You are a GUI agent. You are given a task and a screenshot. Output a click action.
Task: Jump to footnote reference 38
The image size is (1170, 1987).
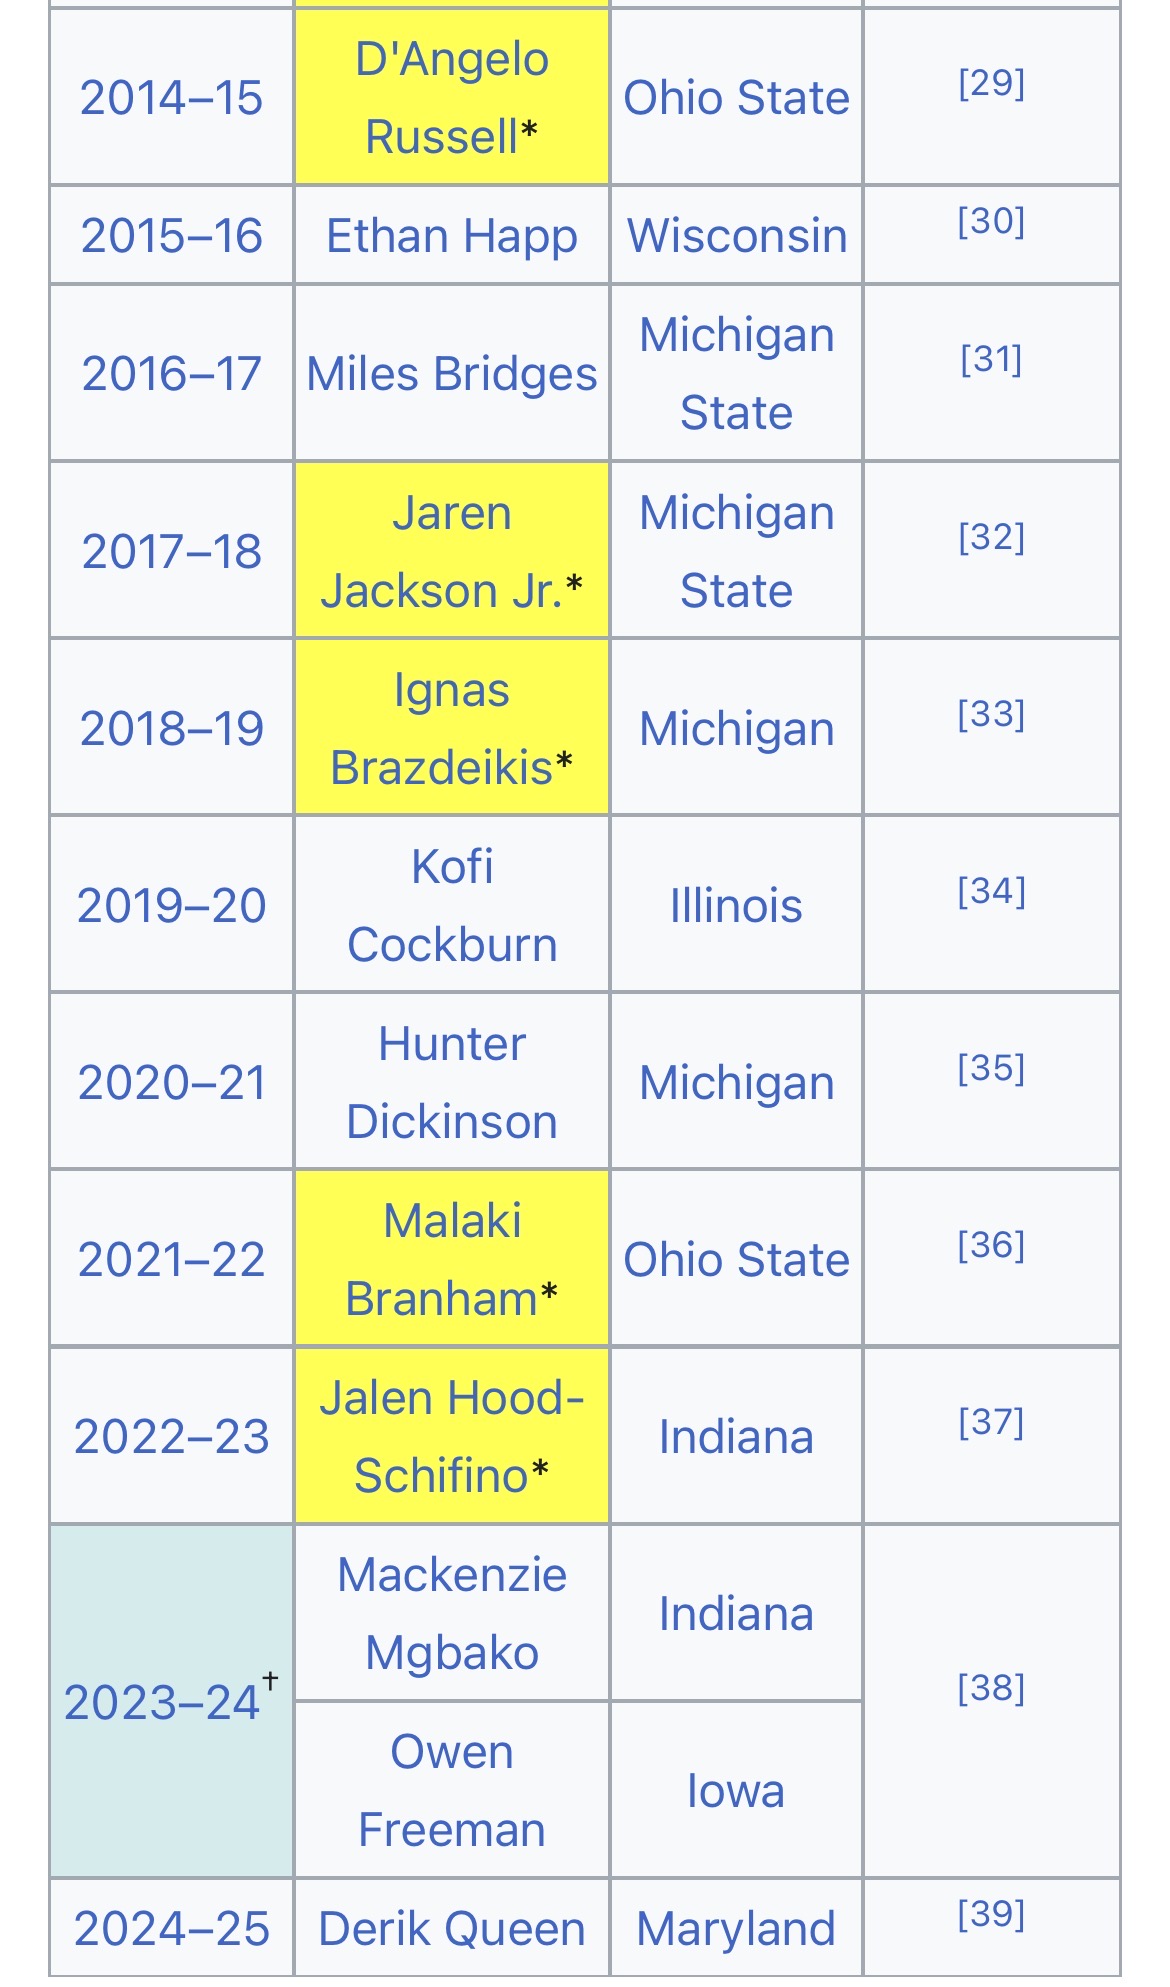point(991,1688)
